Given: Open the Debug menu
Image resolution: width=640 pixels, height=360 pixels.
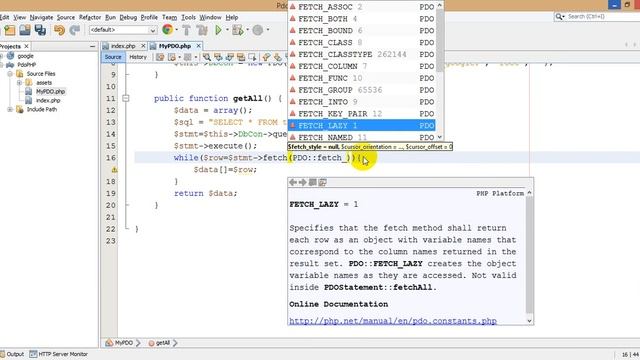Looking at the screenshot, I should (x=128, y=18).
